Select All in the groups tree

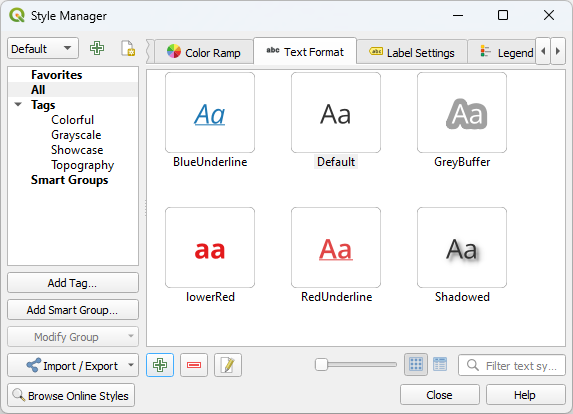[x=38, y=90]
